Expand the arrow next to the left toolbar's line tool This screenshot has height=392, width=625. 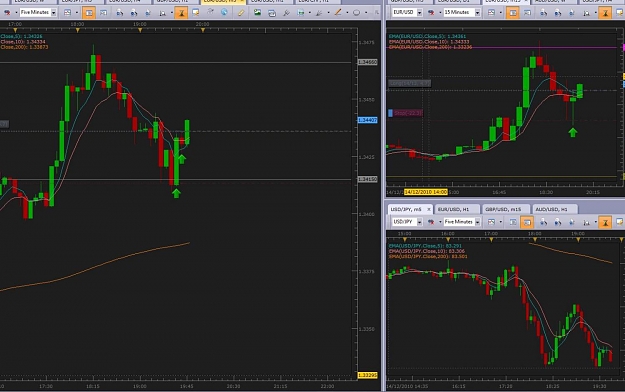pos(347,13)
